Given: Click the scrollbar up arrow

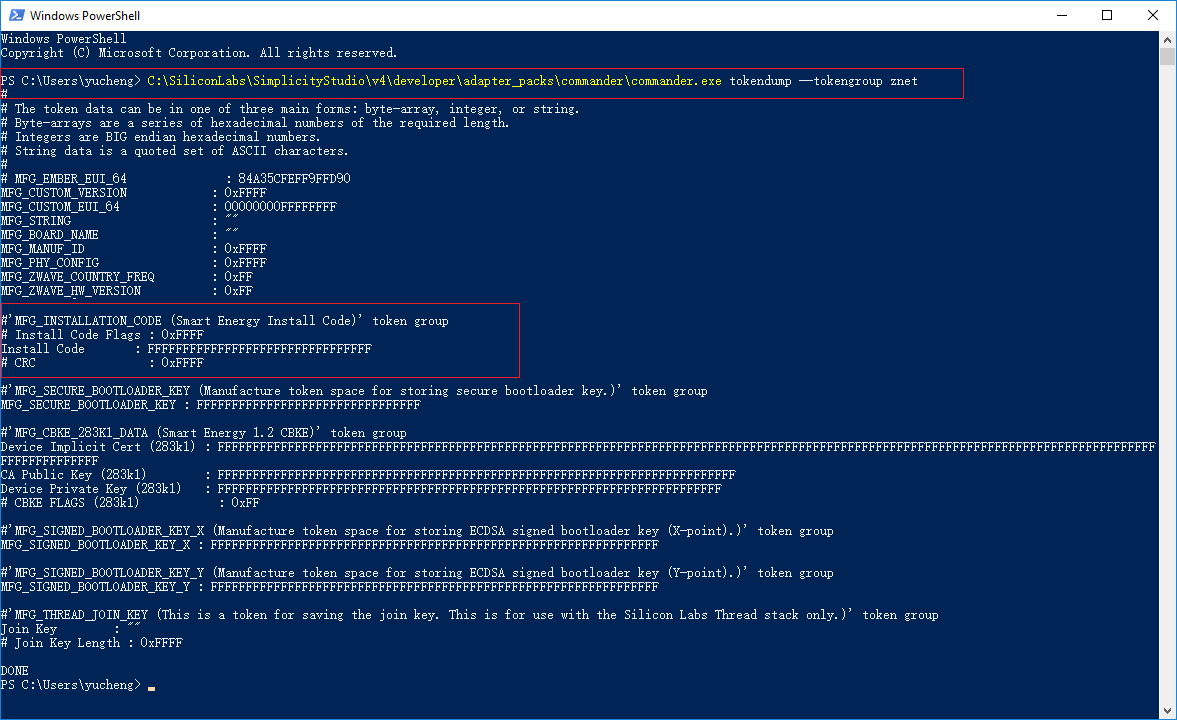Looking at the screenshot, I should (1167, 39).
